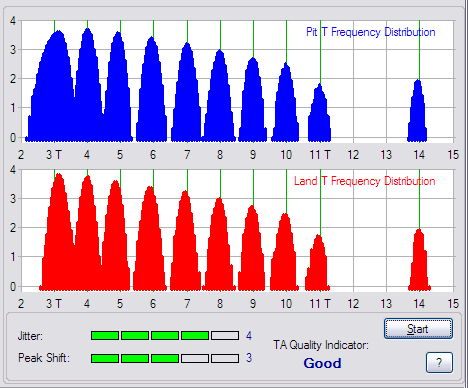Open help with the question mark button

(x=439, y=362)
